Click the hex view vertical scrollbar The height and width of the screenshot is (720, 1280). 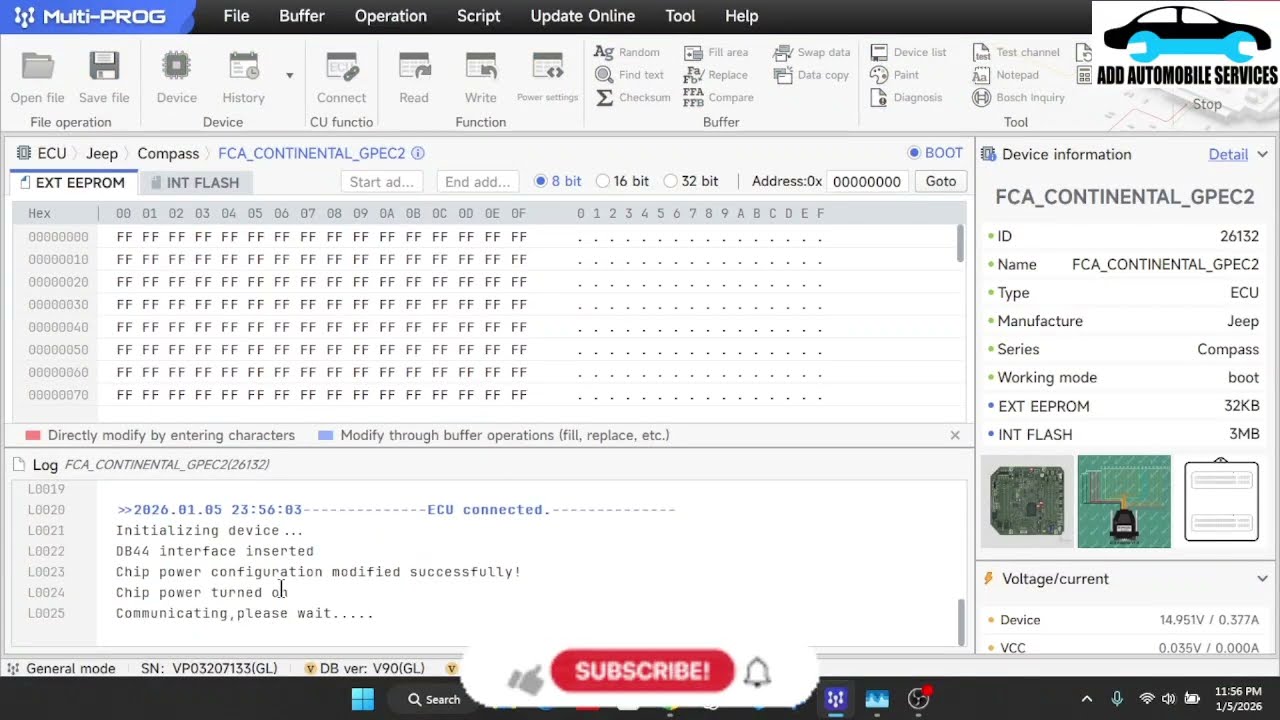(x=961, y=244)
